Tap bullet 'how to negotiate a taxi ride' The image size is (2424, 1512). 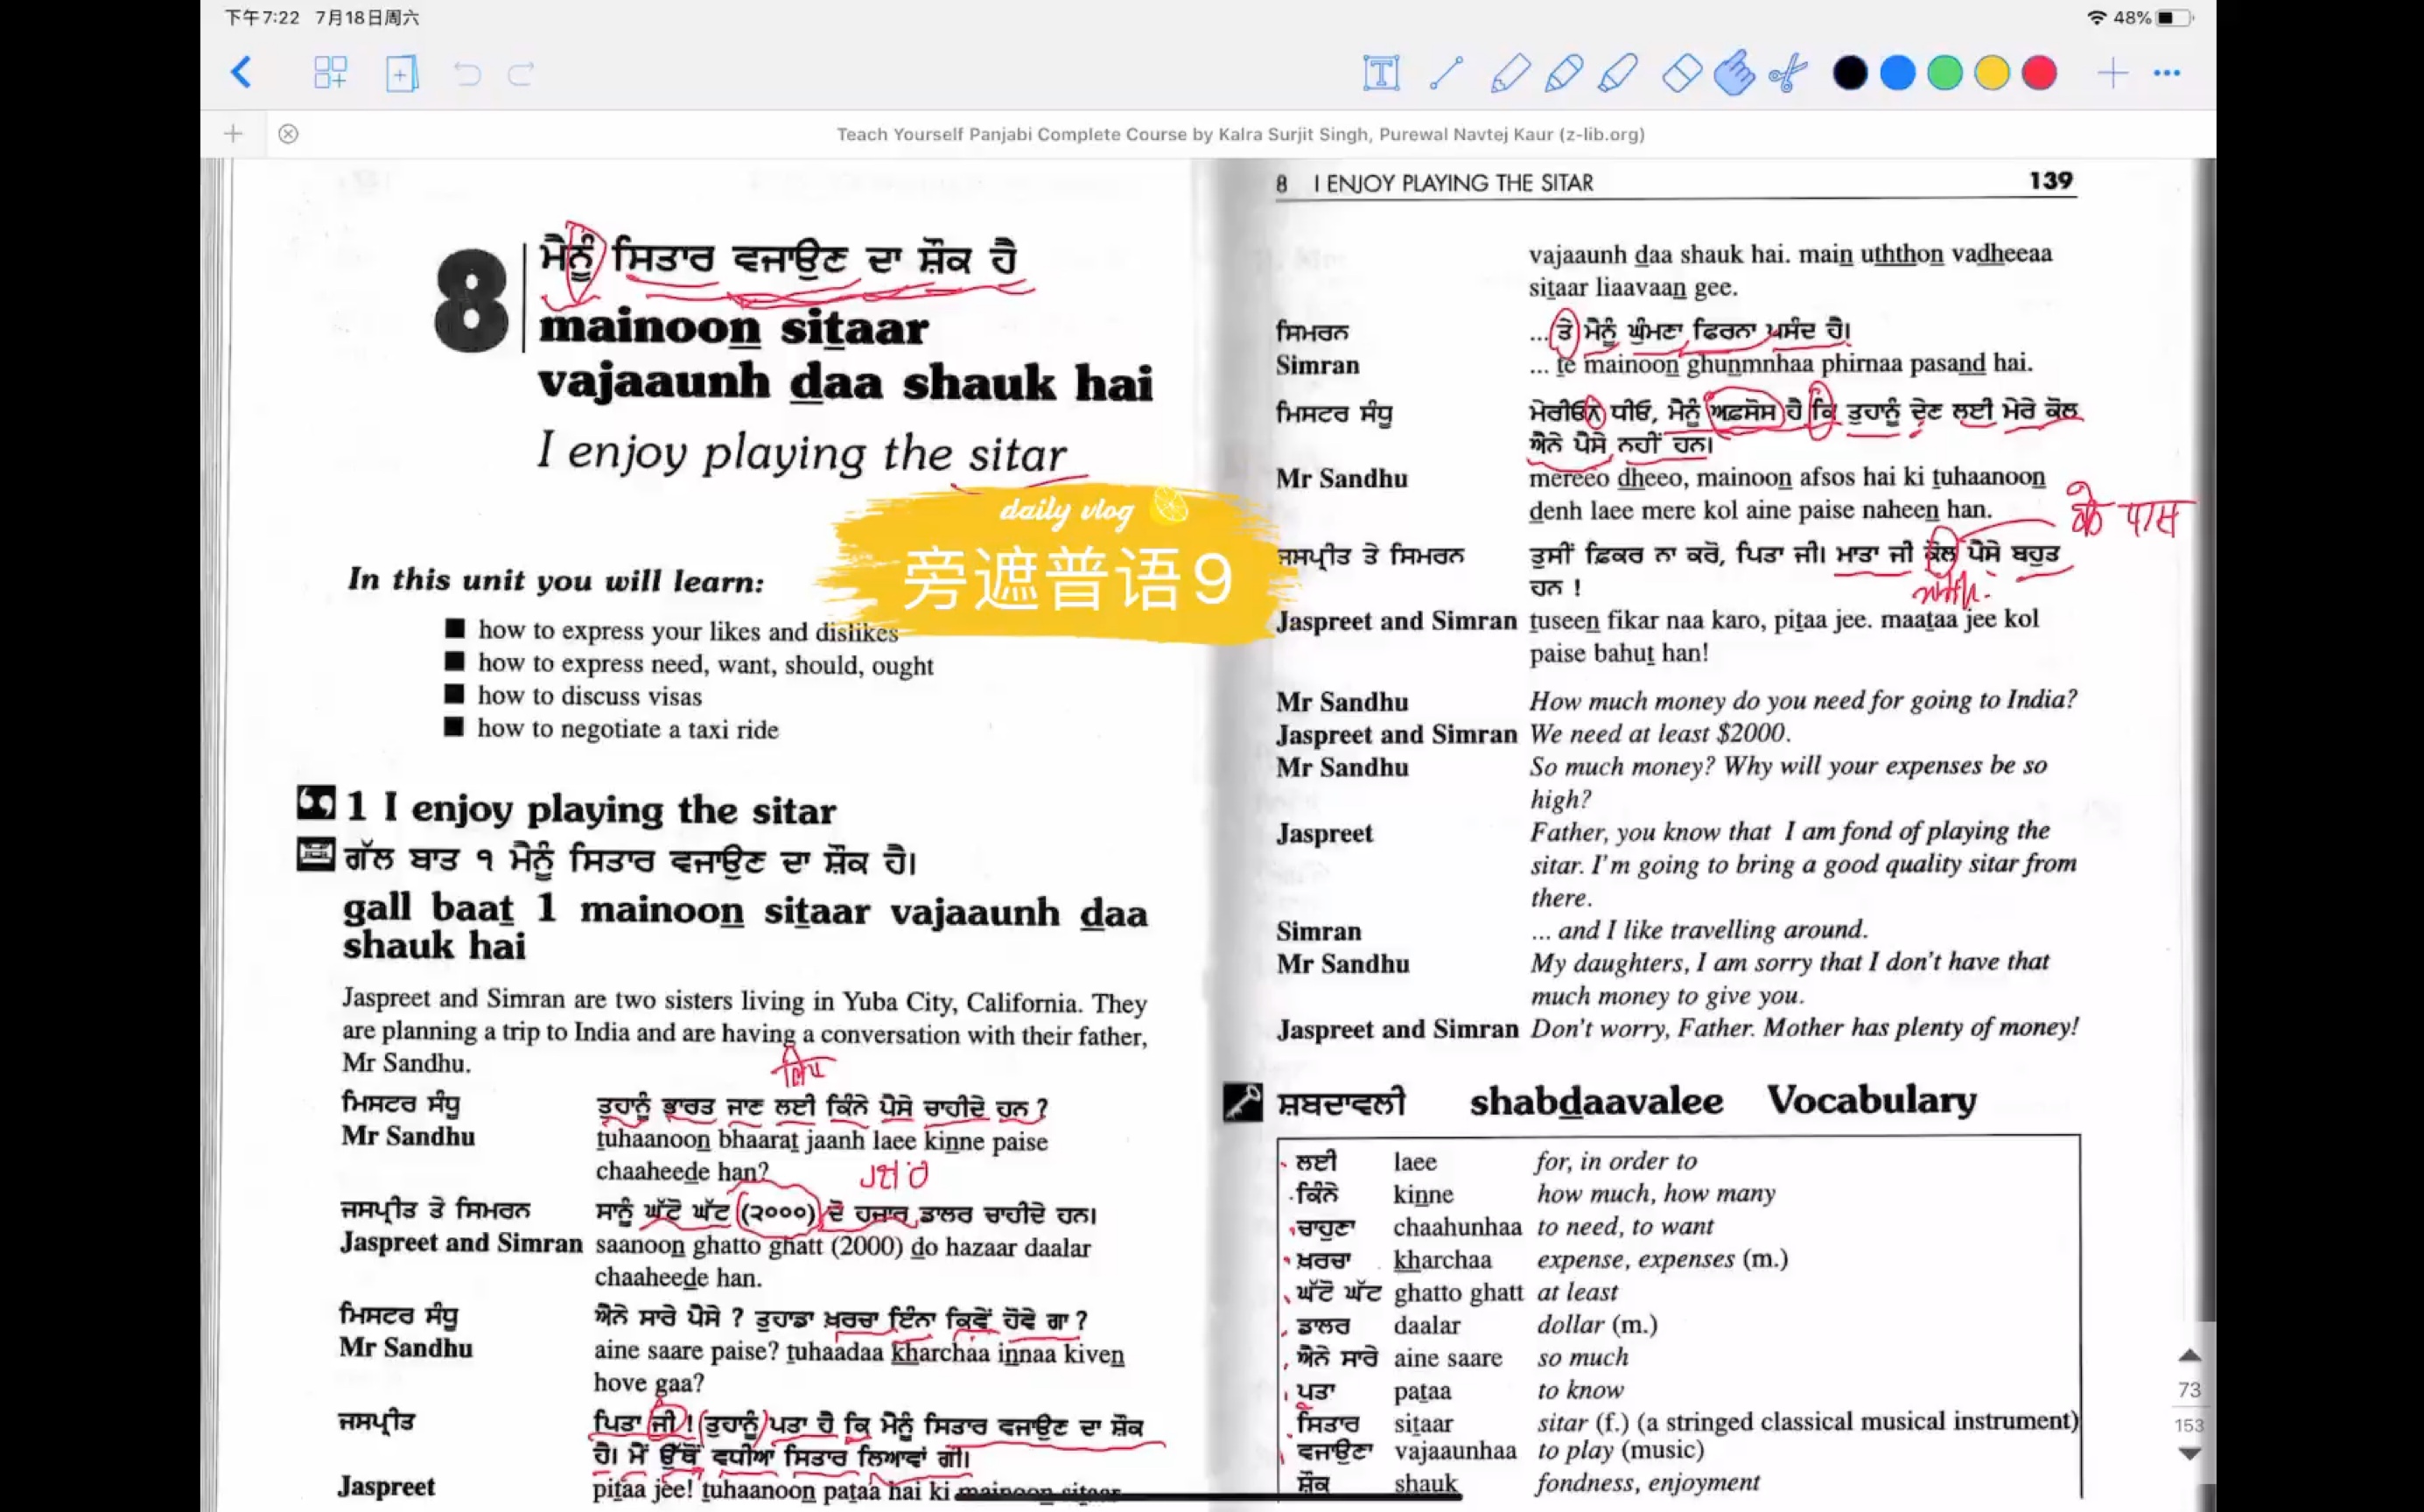tap(627, 729)
